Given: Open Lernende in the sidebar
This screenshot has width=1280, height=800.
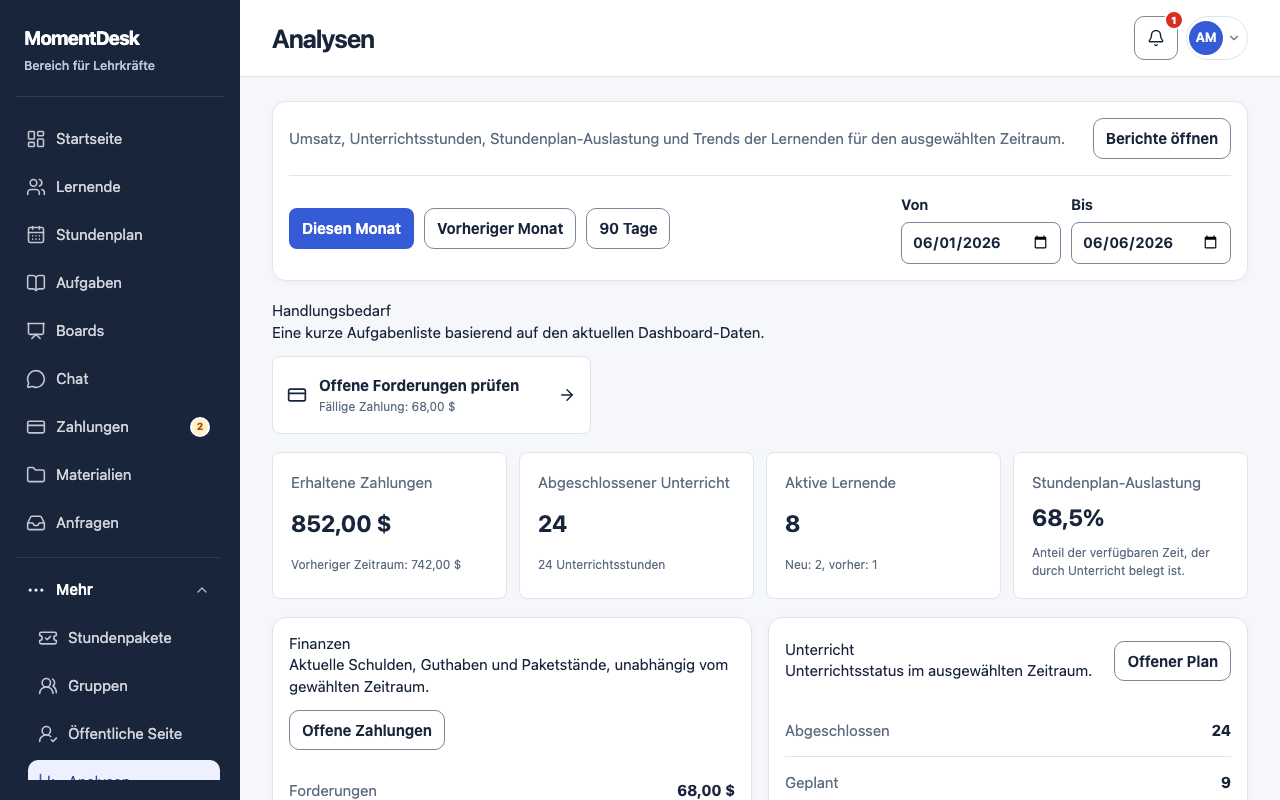Looking at the screenshot, I should (120, 187).
